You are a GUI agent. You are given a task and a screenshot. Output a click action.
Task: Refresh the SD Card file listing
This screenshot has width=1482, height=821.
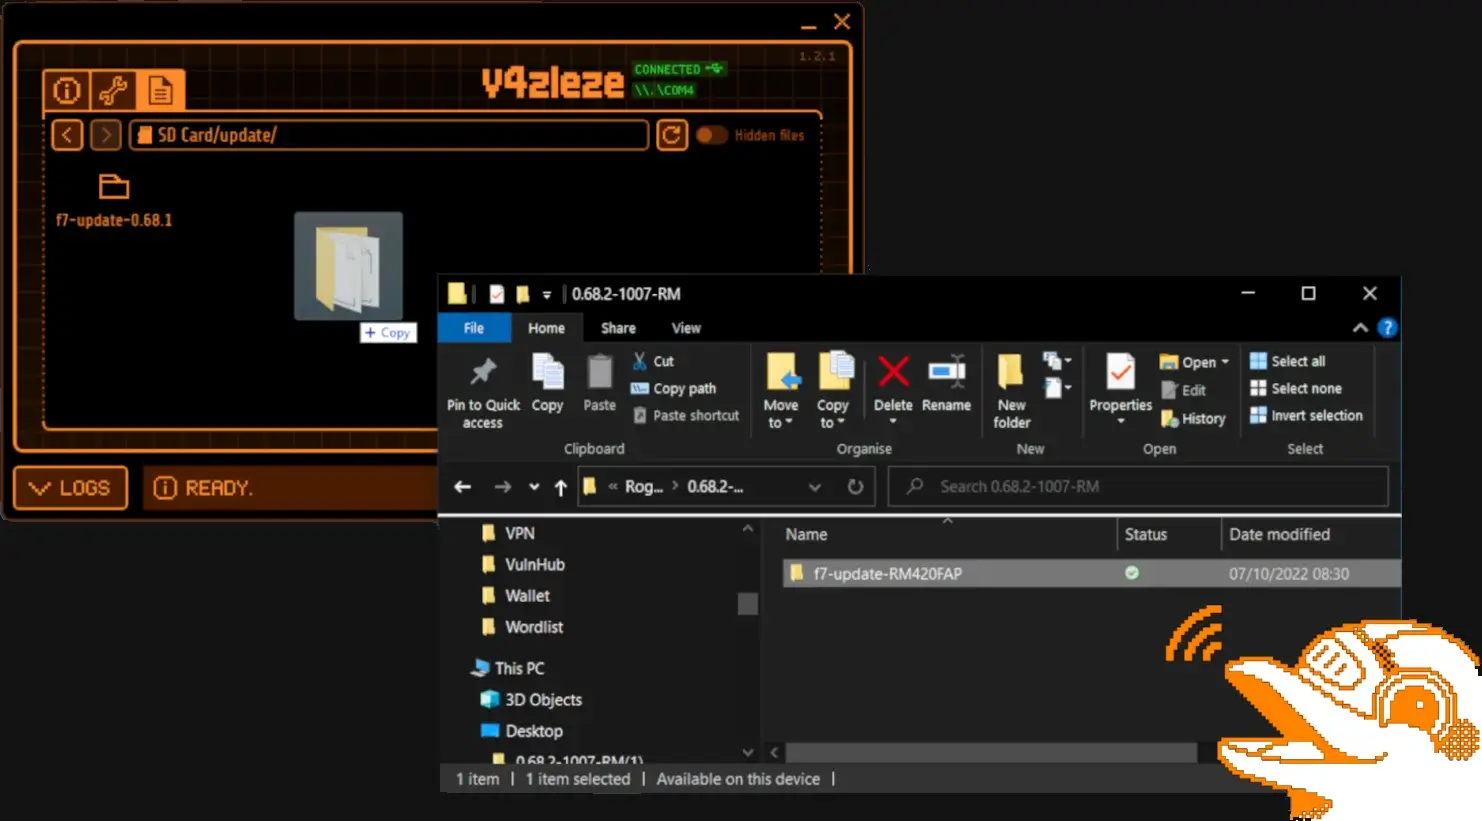(x=672, y=135)
